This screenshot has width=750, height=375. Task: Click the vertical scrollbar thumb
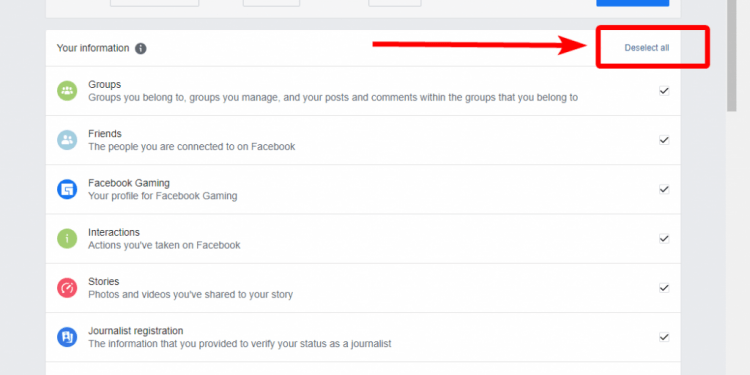click(731, 55)
